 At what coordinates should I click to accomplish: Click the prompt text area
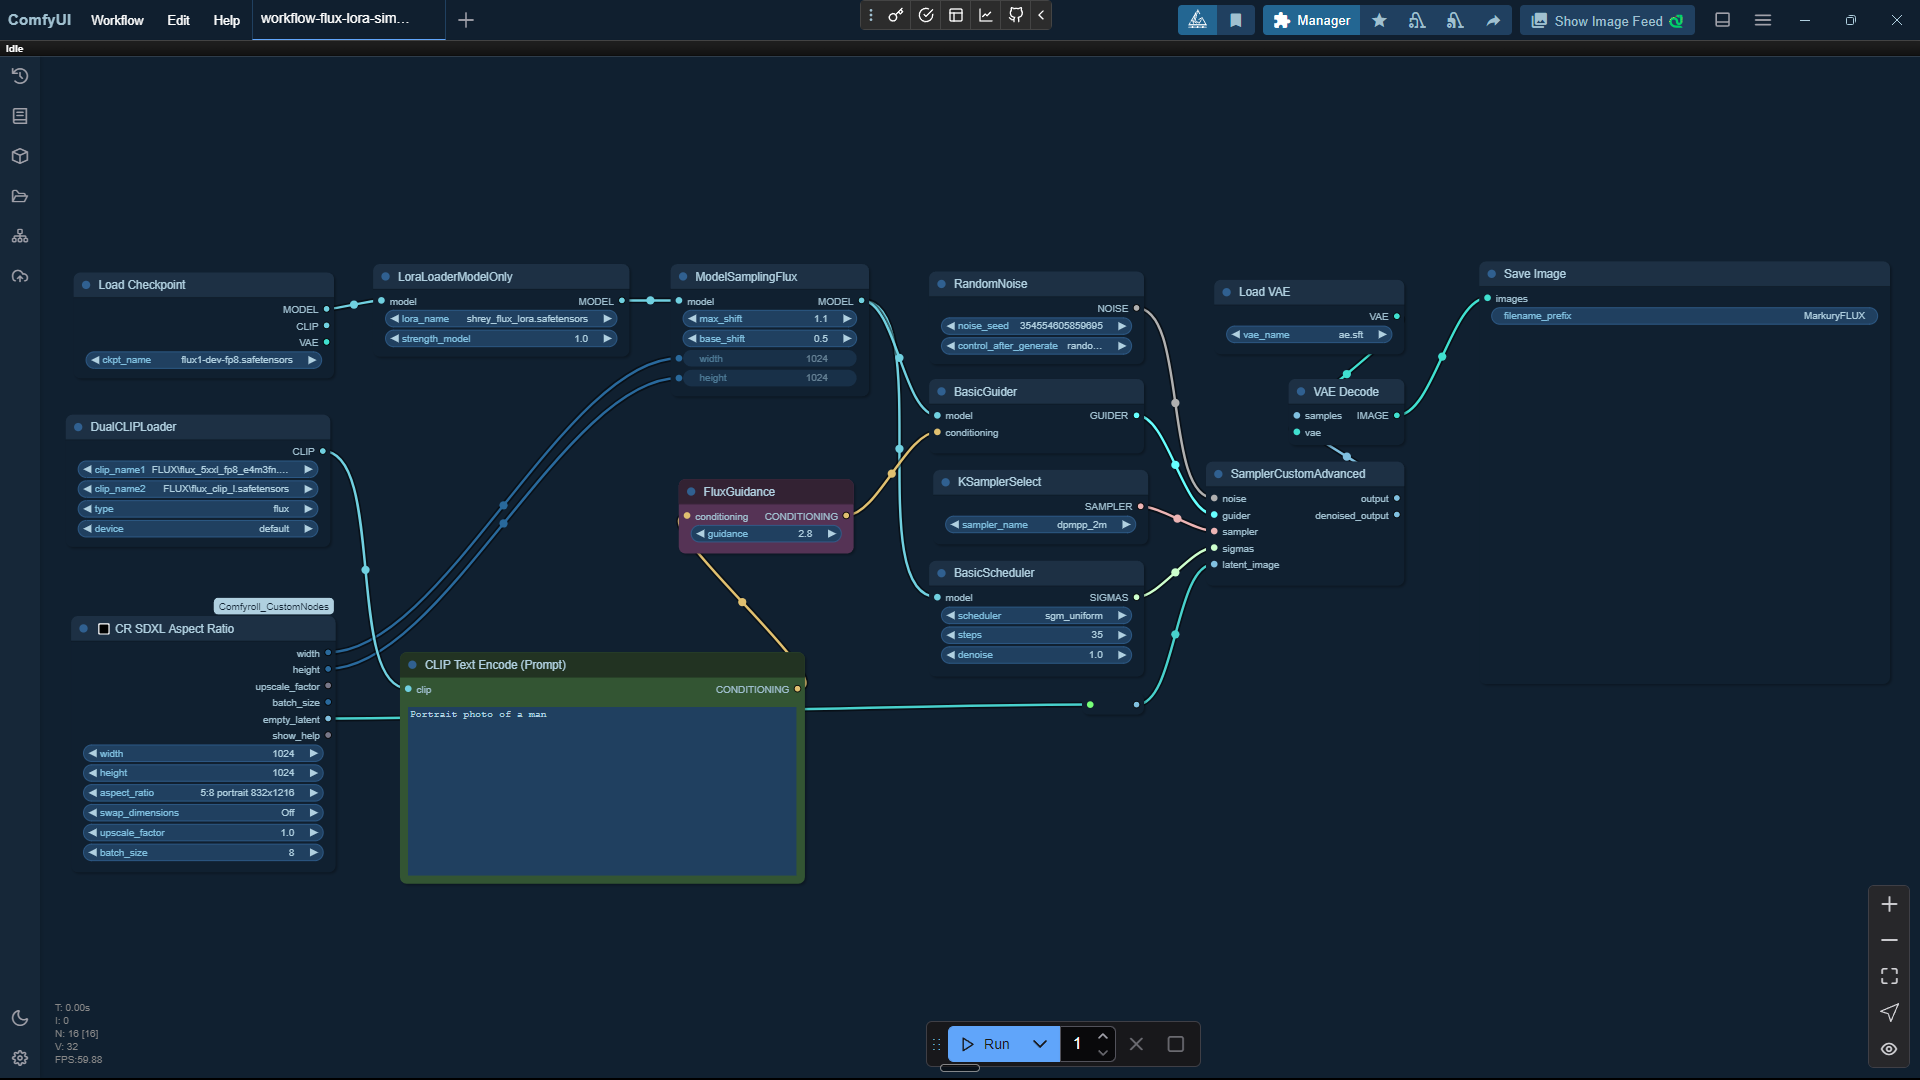coord(601,790)
